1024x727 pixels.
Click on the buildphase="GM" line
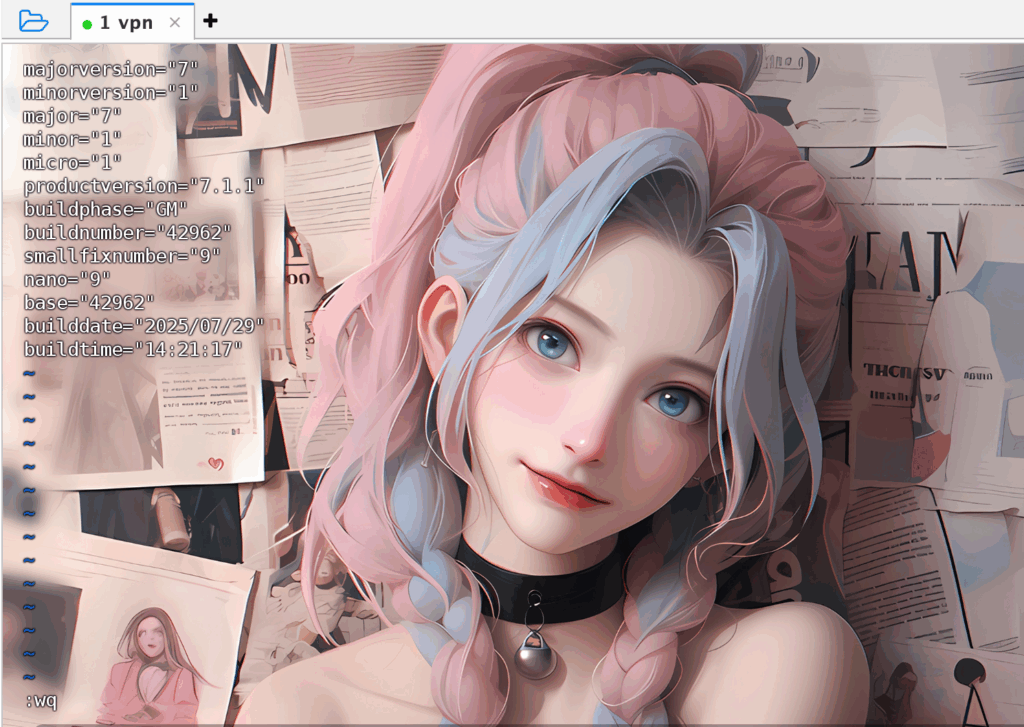[105, 209]
